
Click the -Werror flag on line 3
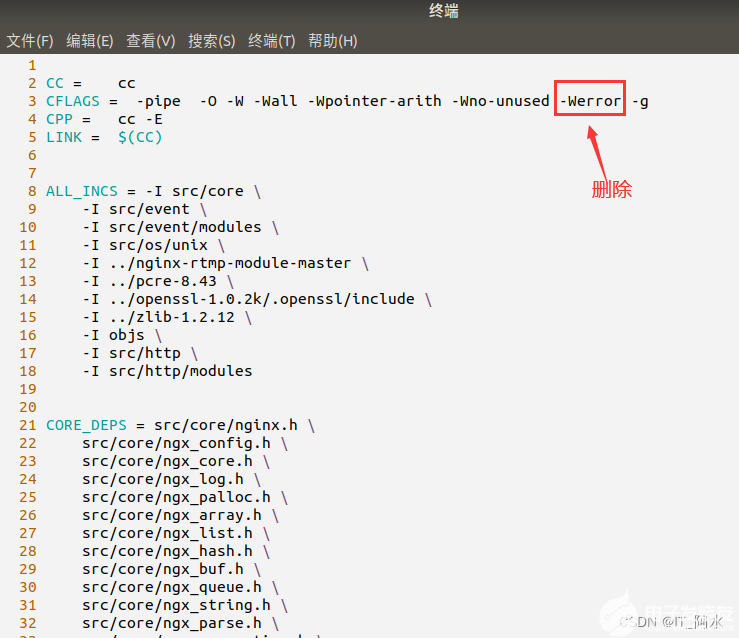pyautogui.click(x=590, y=101)
